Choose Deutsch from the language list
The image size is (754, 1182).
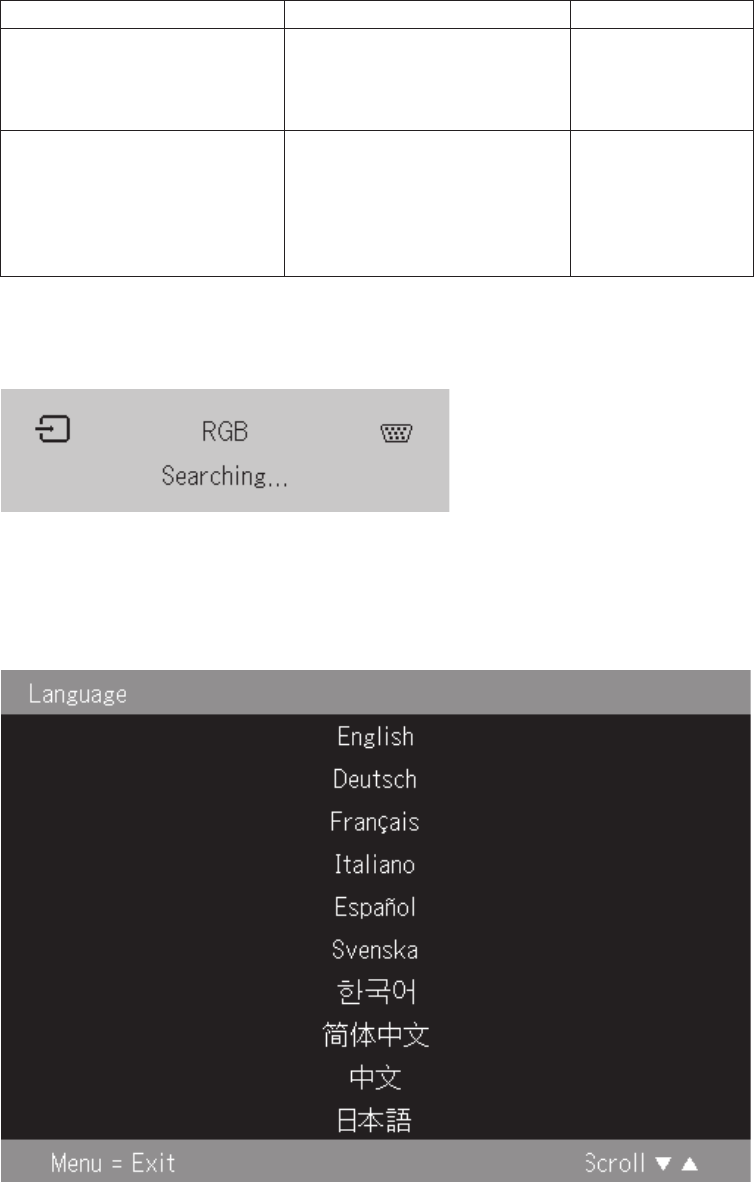coord(375,779)
